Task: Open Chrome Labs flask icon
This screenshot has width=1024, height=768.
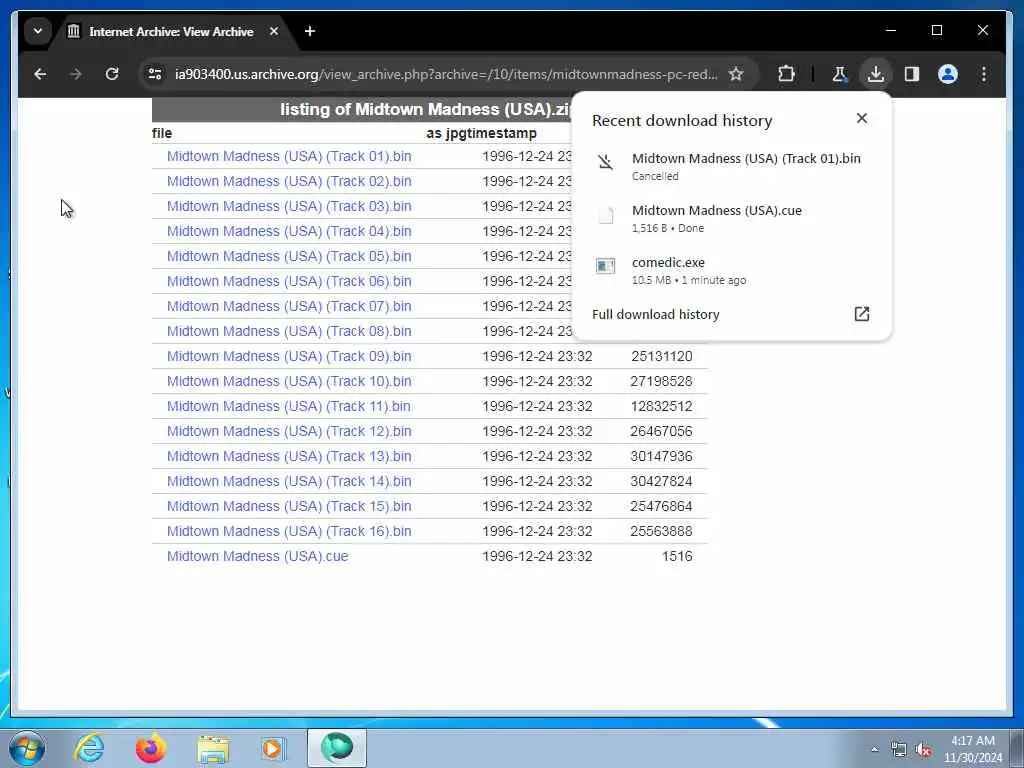Action: click(839, 74)
